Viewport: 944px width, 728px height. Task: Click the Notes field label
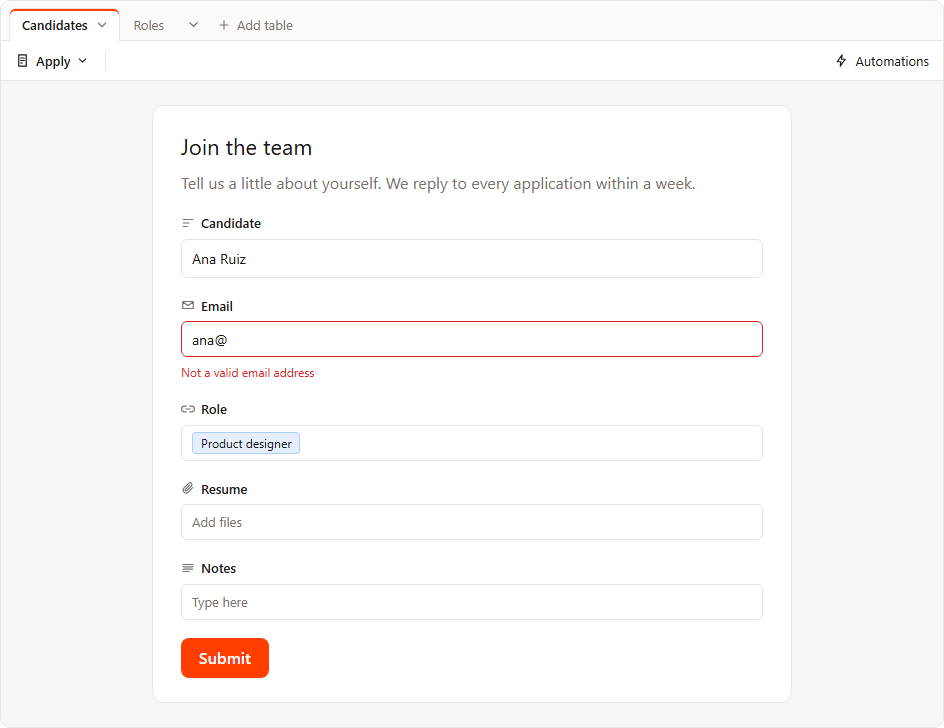click(x=219, y=568)
